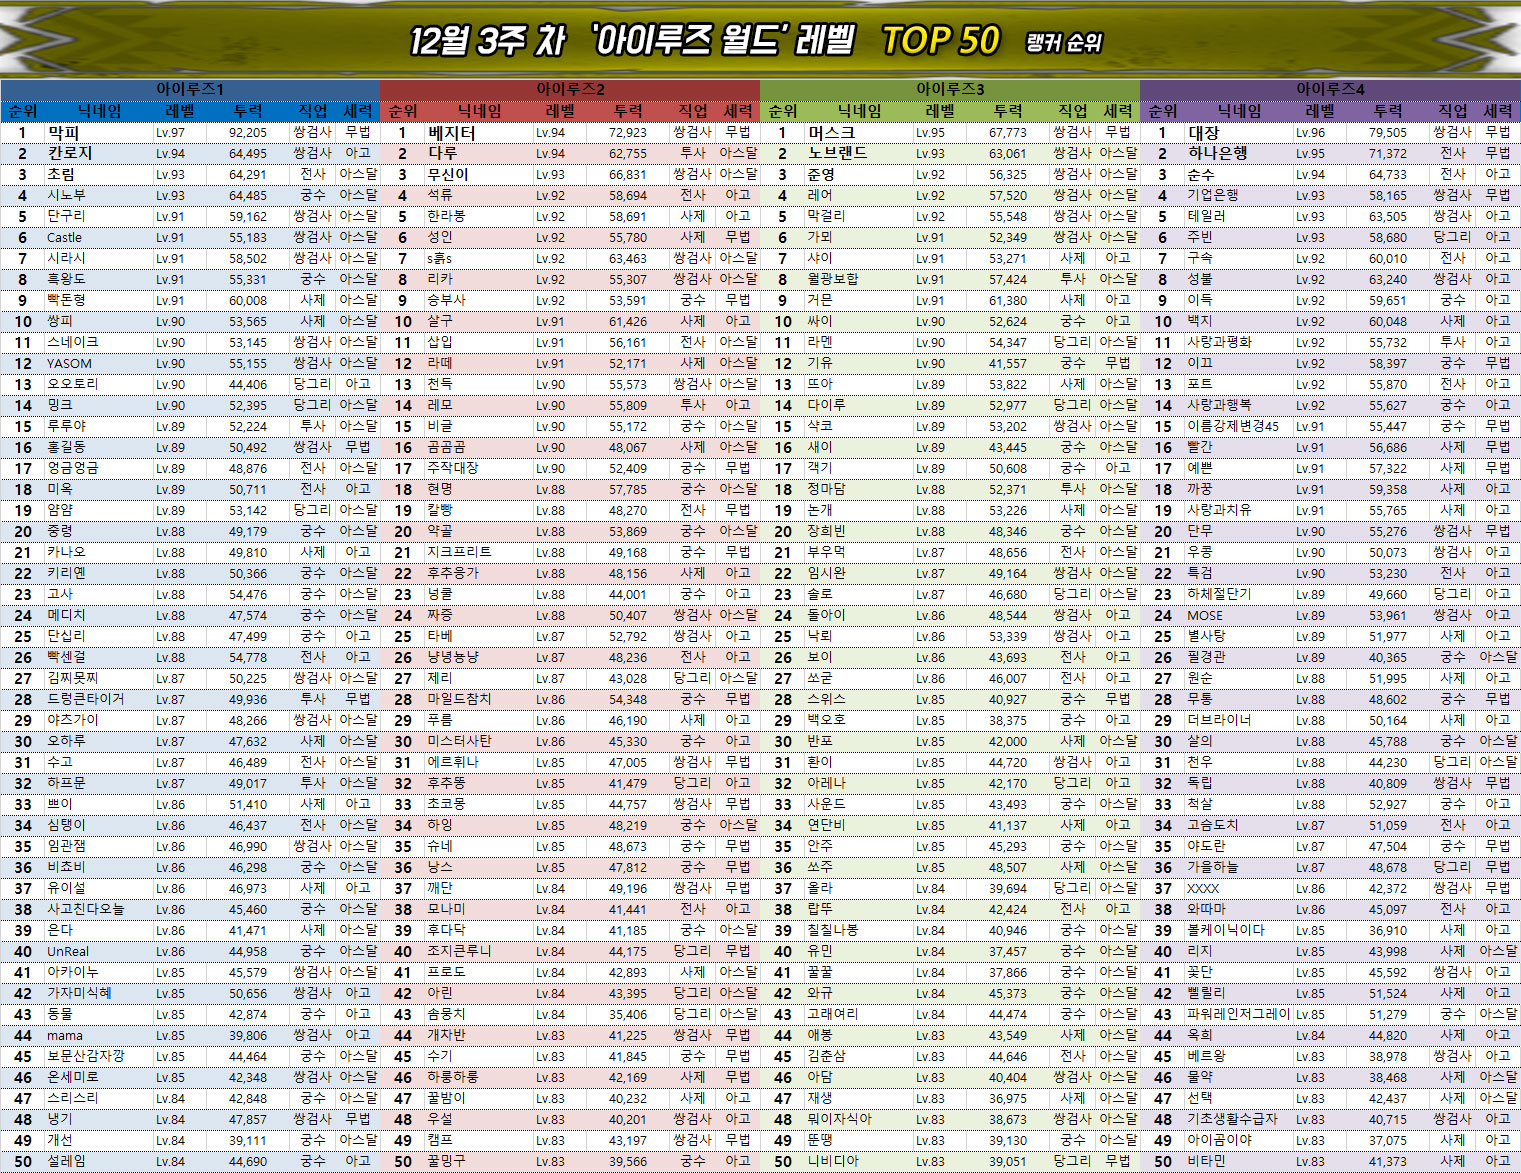Screen dimensions: 1521x1173
Task: Click the 랭커 순위 subtitle text
Action: [x=1063, y=43]
